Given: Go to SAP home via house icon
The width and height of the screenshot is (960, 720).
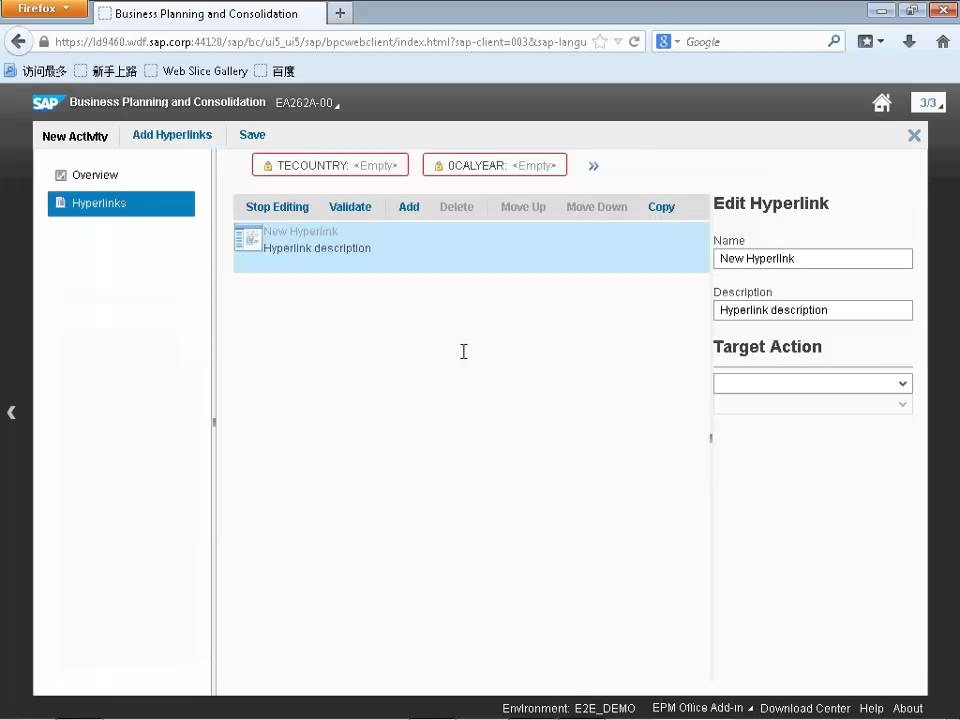Looking at the screenshot, I should [x=882, y=103].
